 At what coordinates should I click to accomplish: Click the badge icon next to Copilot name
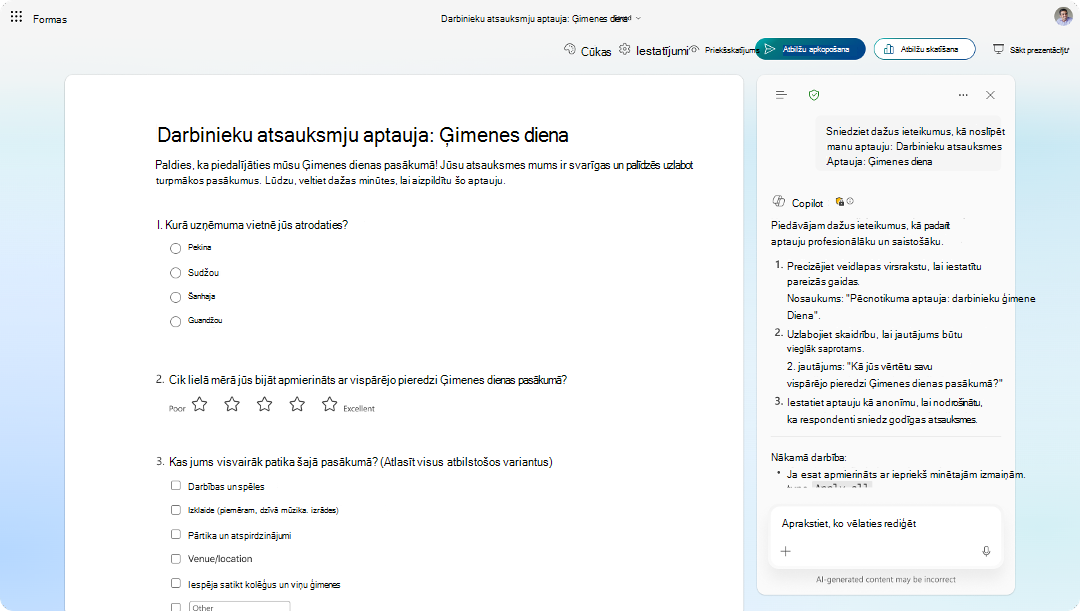point(840,202)
